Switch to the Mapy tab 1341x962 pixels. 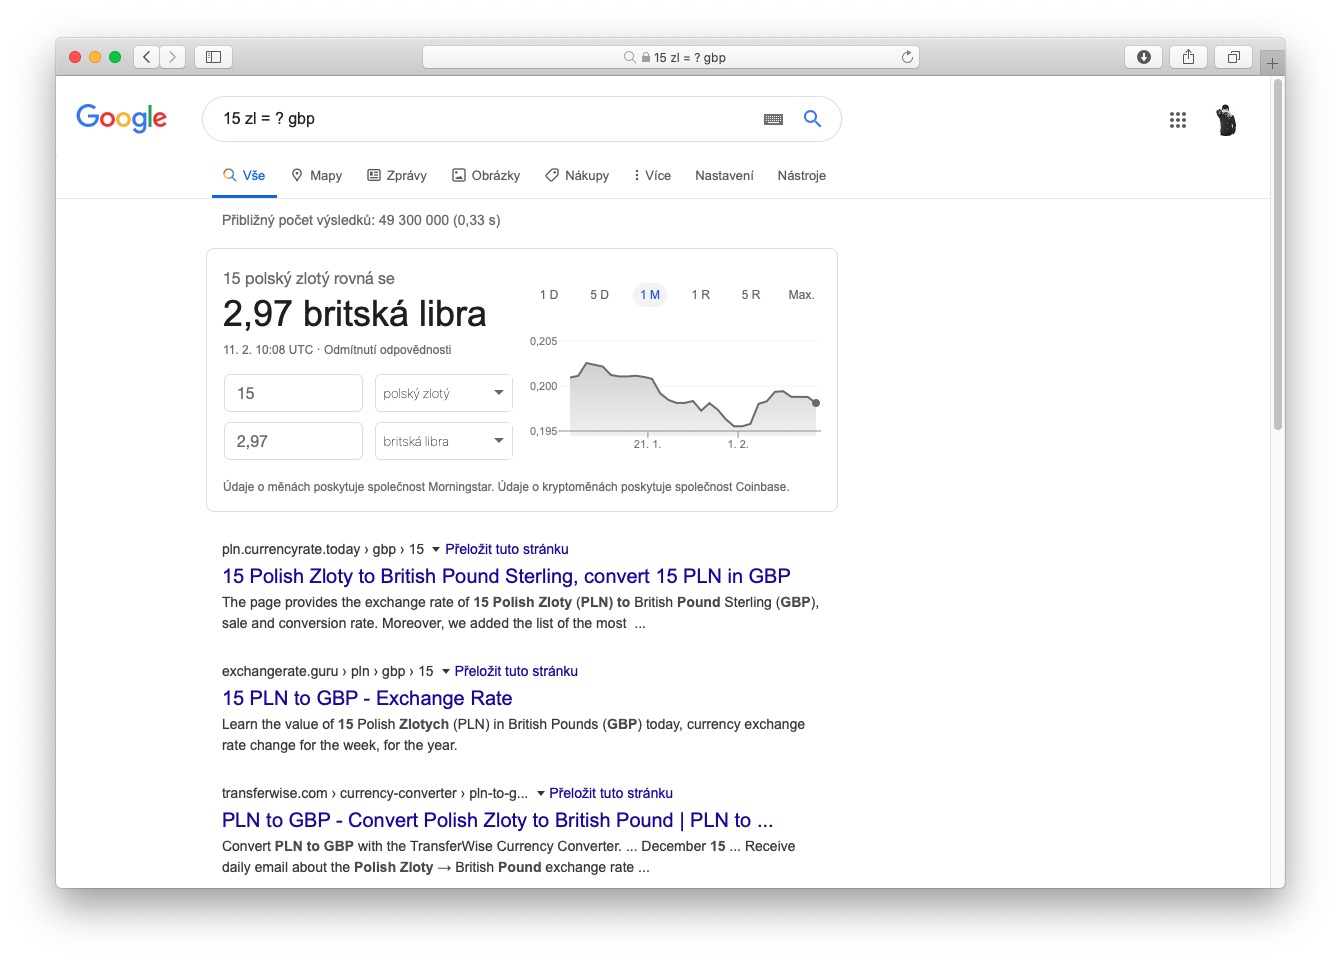click(x=317, y=176)
